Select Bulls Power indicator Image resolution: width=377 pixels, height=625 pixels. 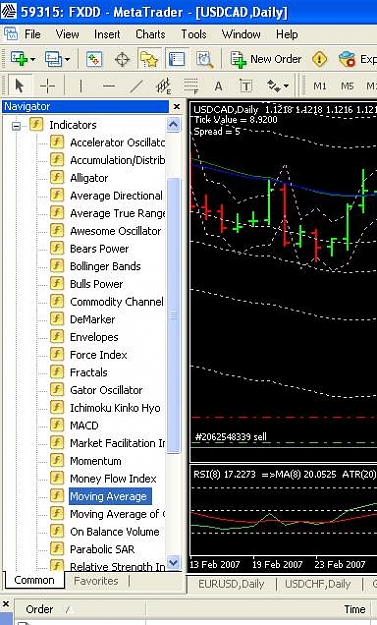click(96, 284)
